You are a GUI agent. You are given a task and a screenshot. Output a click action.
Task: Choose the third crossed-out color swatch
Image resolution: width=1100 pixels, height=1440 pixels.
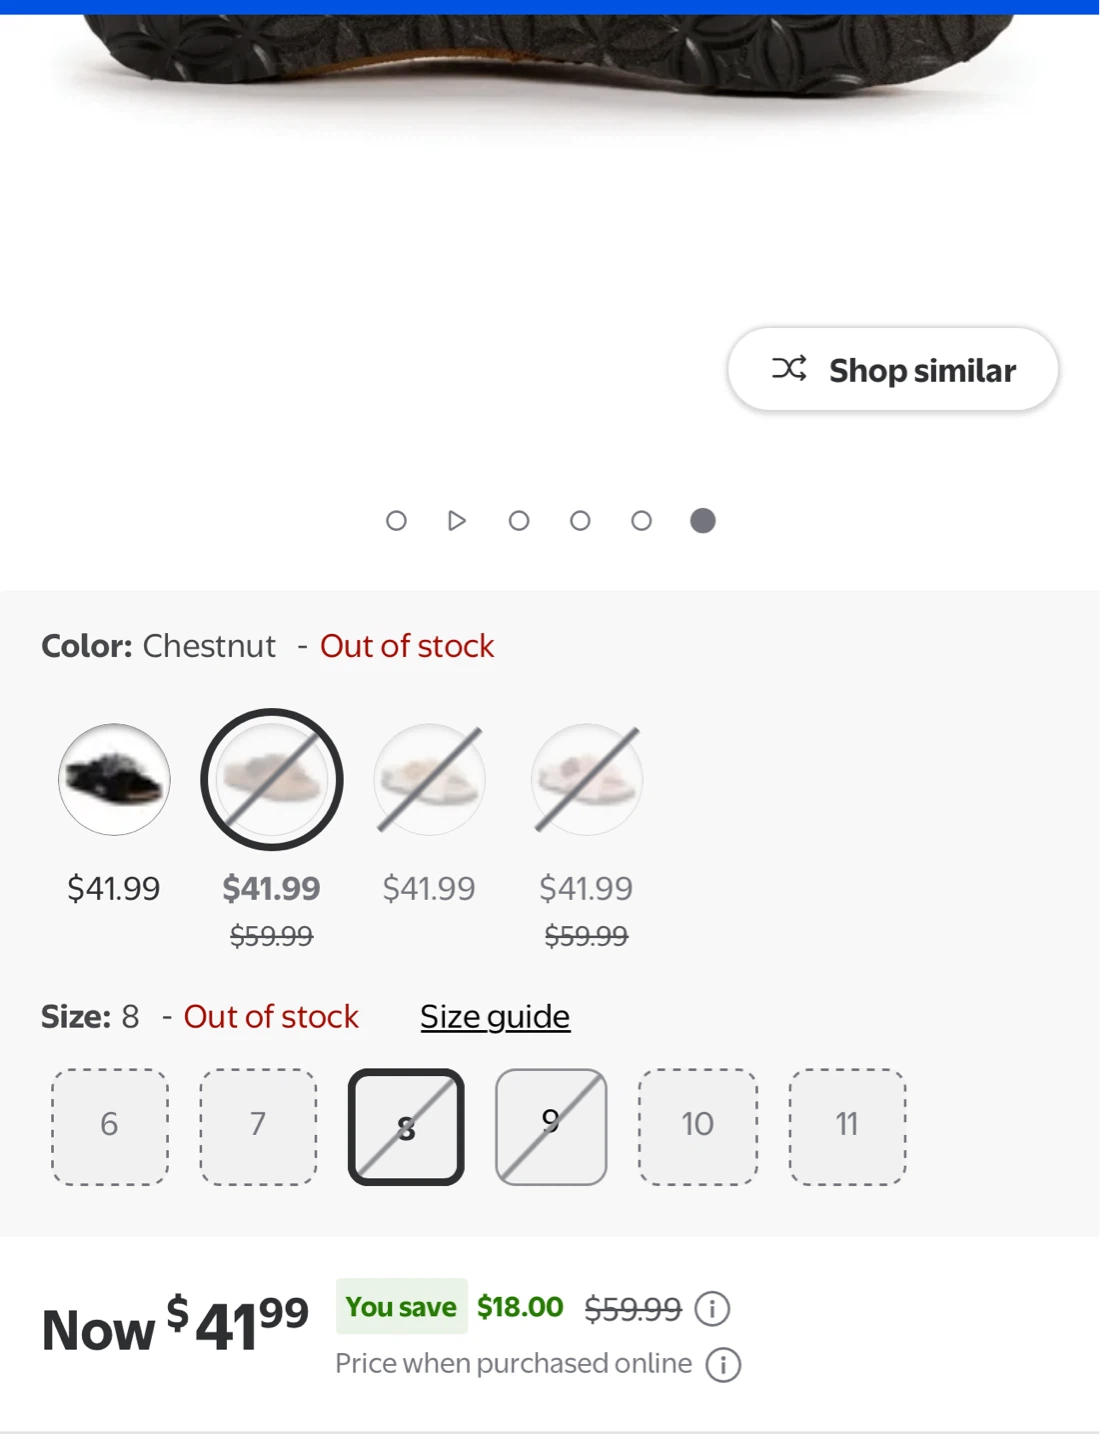(430, 780)
